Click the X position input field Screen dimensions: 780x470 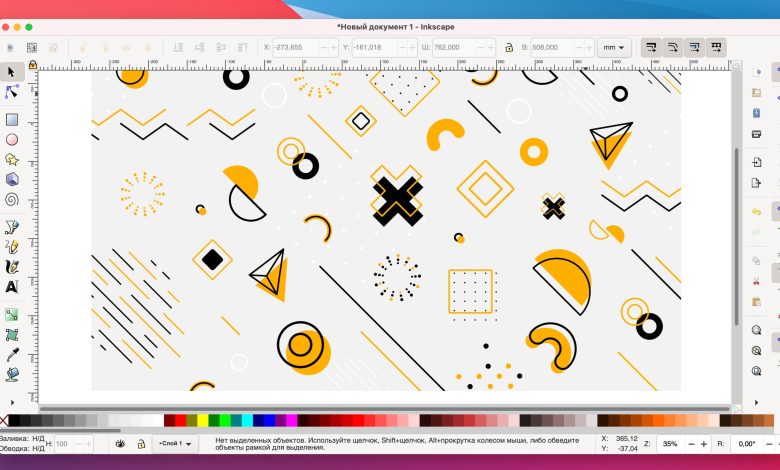[x=296, y=47]
